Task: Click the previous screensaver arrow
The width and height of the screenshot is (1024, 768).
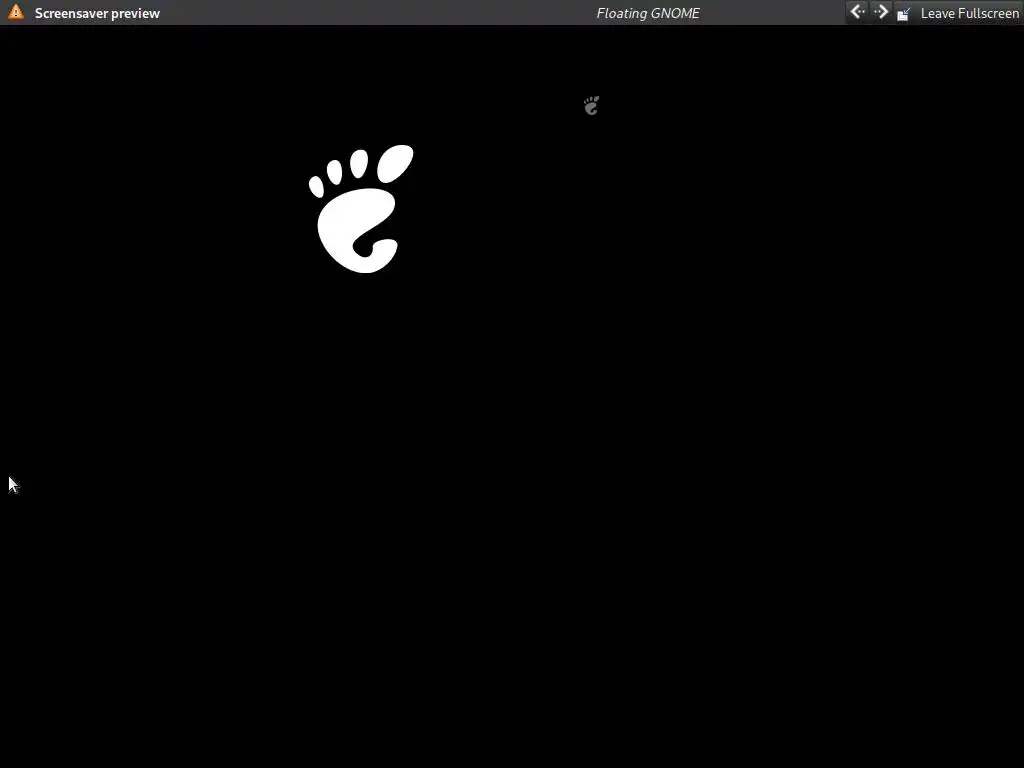Action: click(x=857, y=12)
